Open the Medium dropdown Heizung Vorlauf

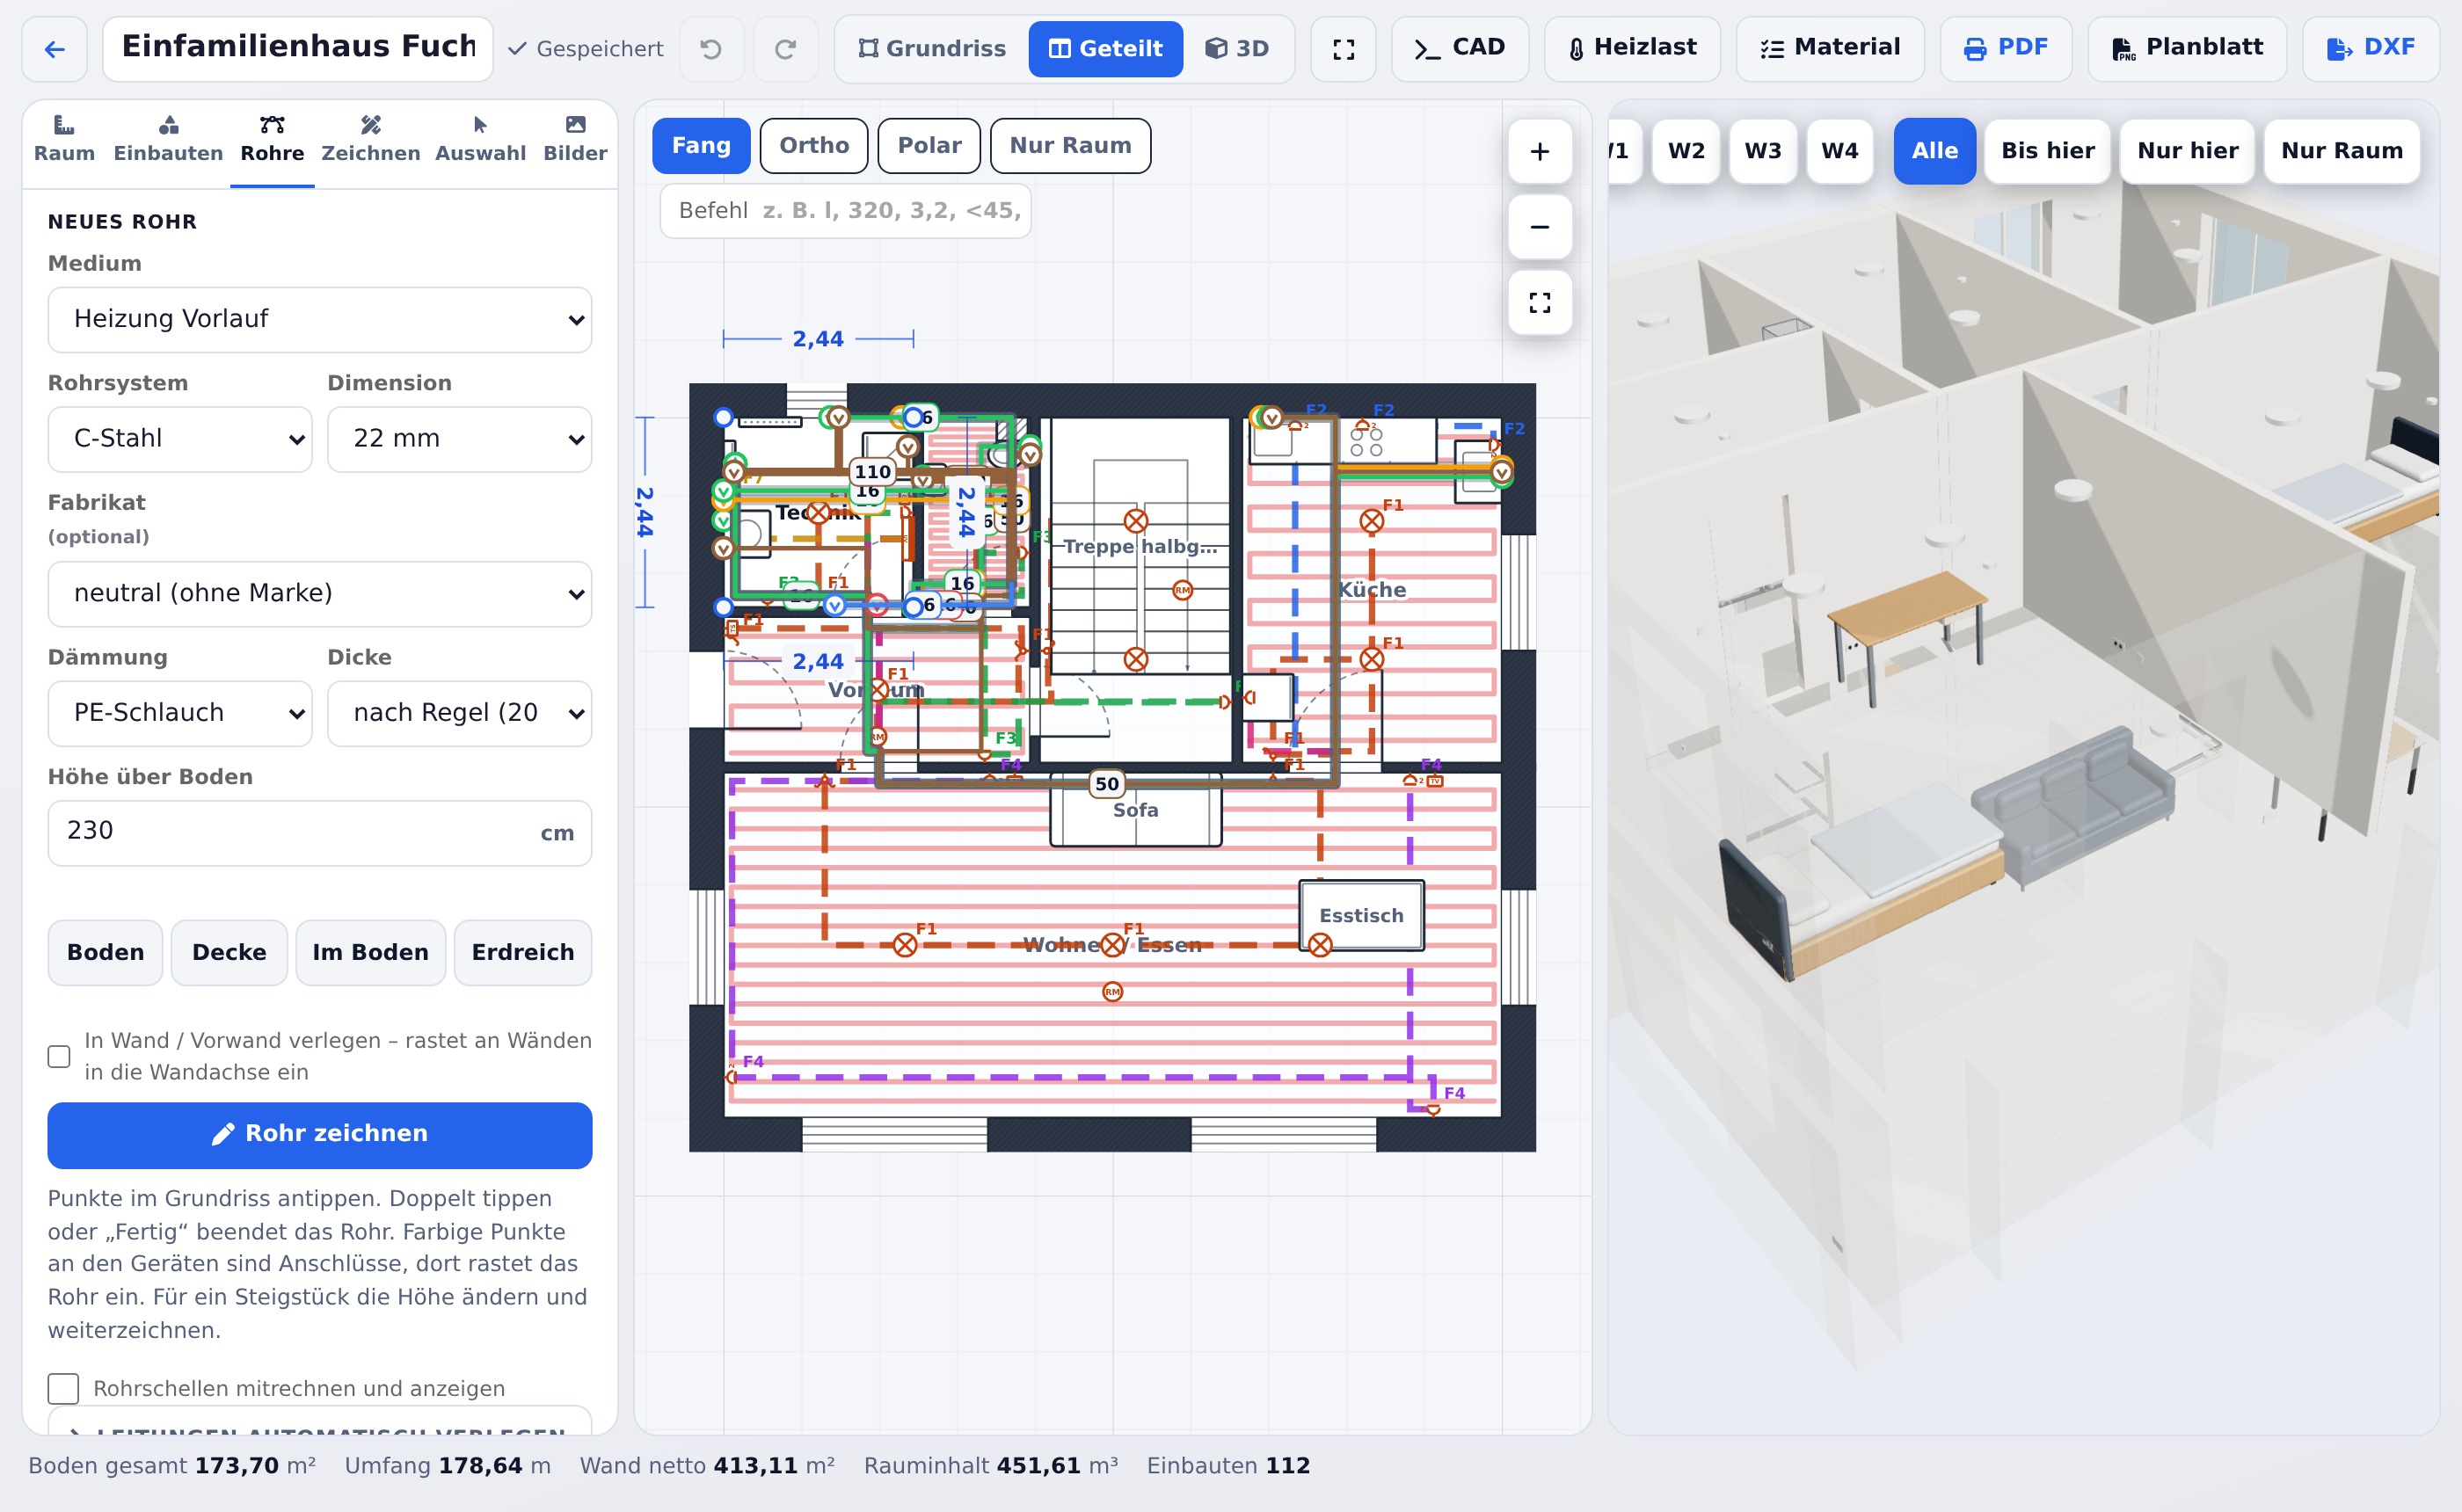[x=320, y=320]
